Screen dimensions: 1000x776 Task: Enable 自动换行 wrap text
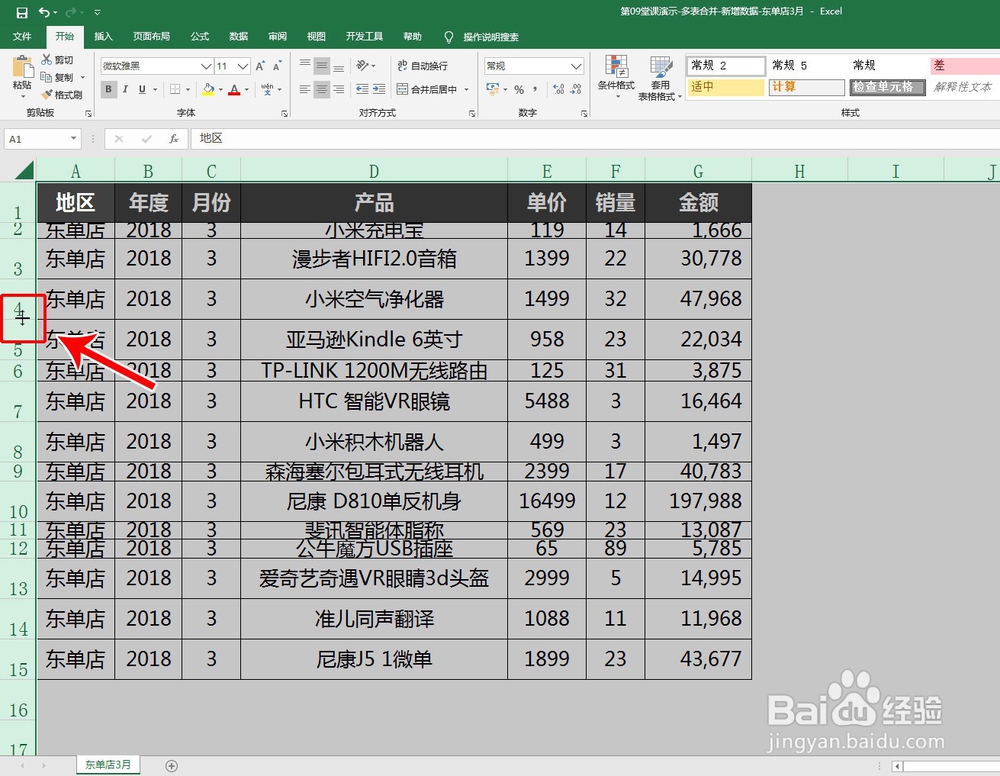tap(423, 66)
